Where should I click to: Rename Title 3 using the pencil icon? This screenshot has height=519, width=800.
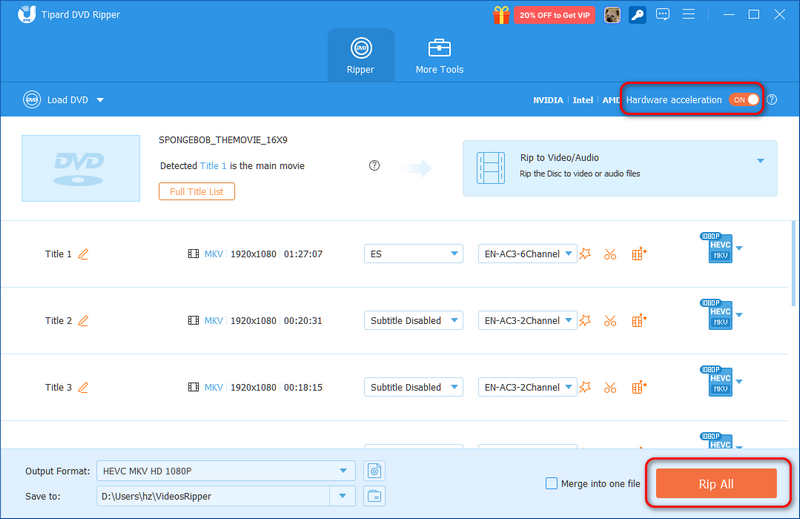click(83, 387)
